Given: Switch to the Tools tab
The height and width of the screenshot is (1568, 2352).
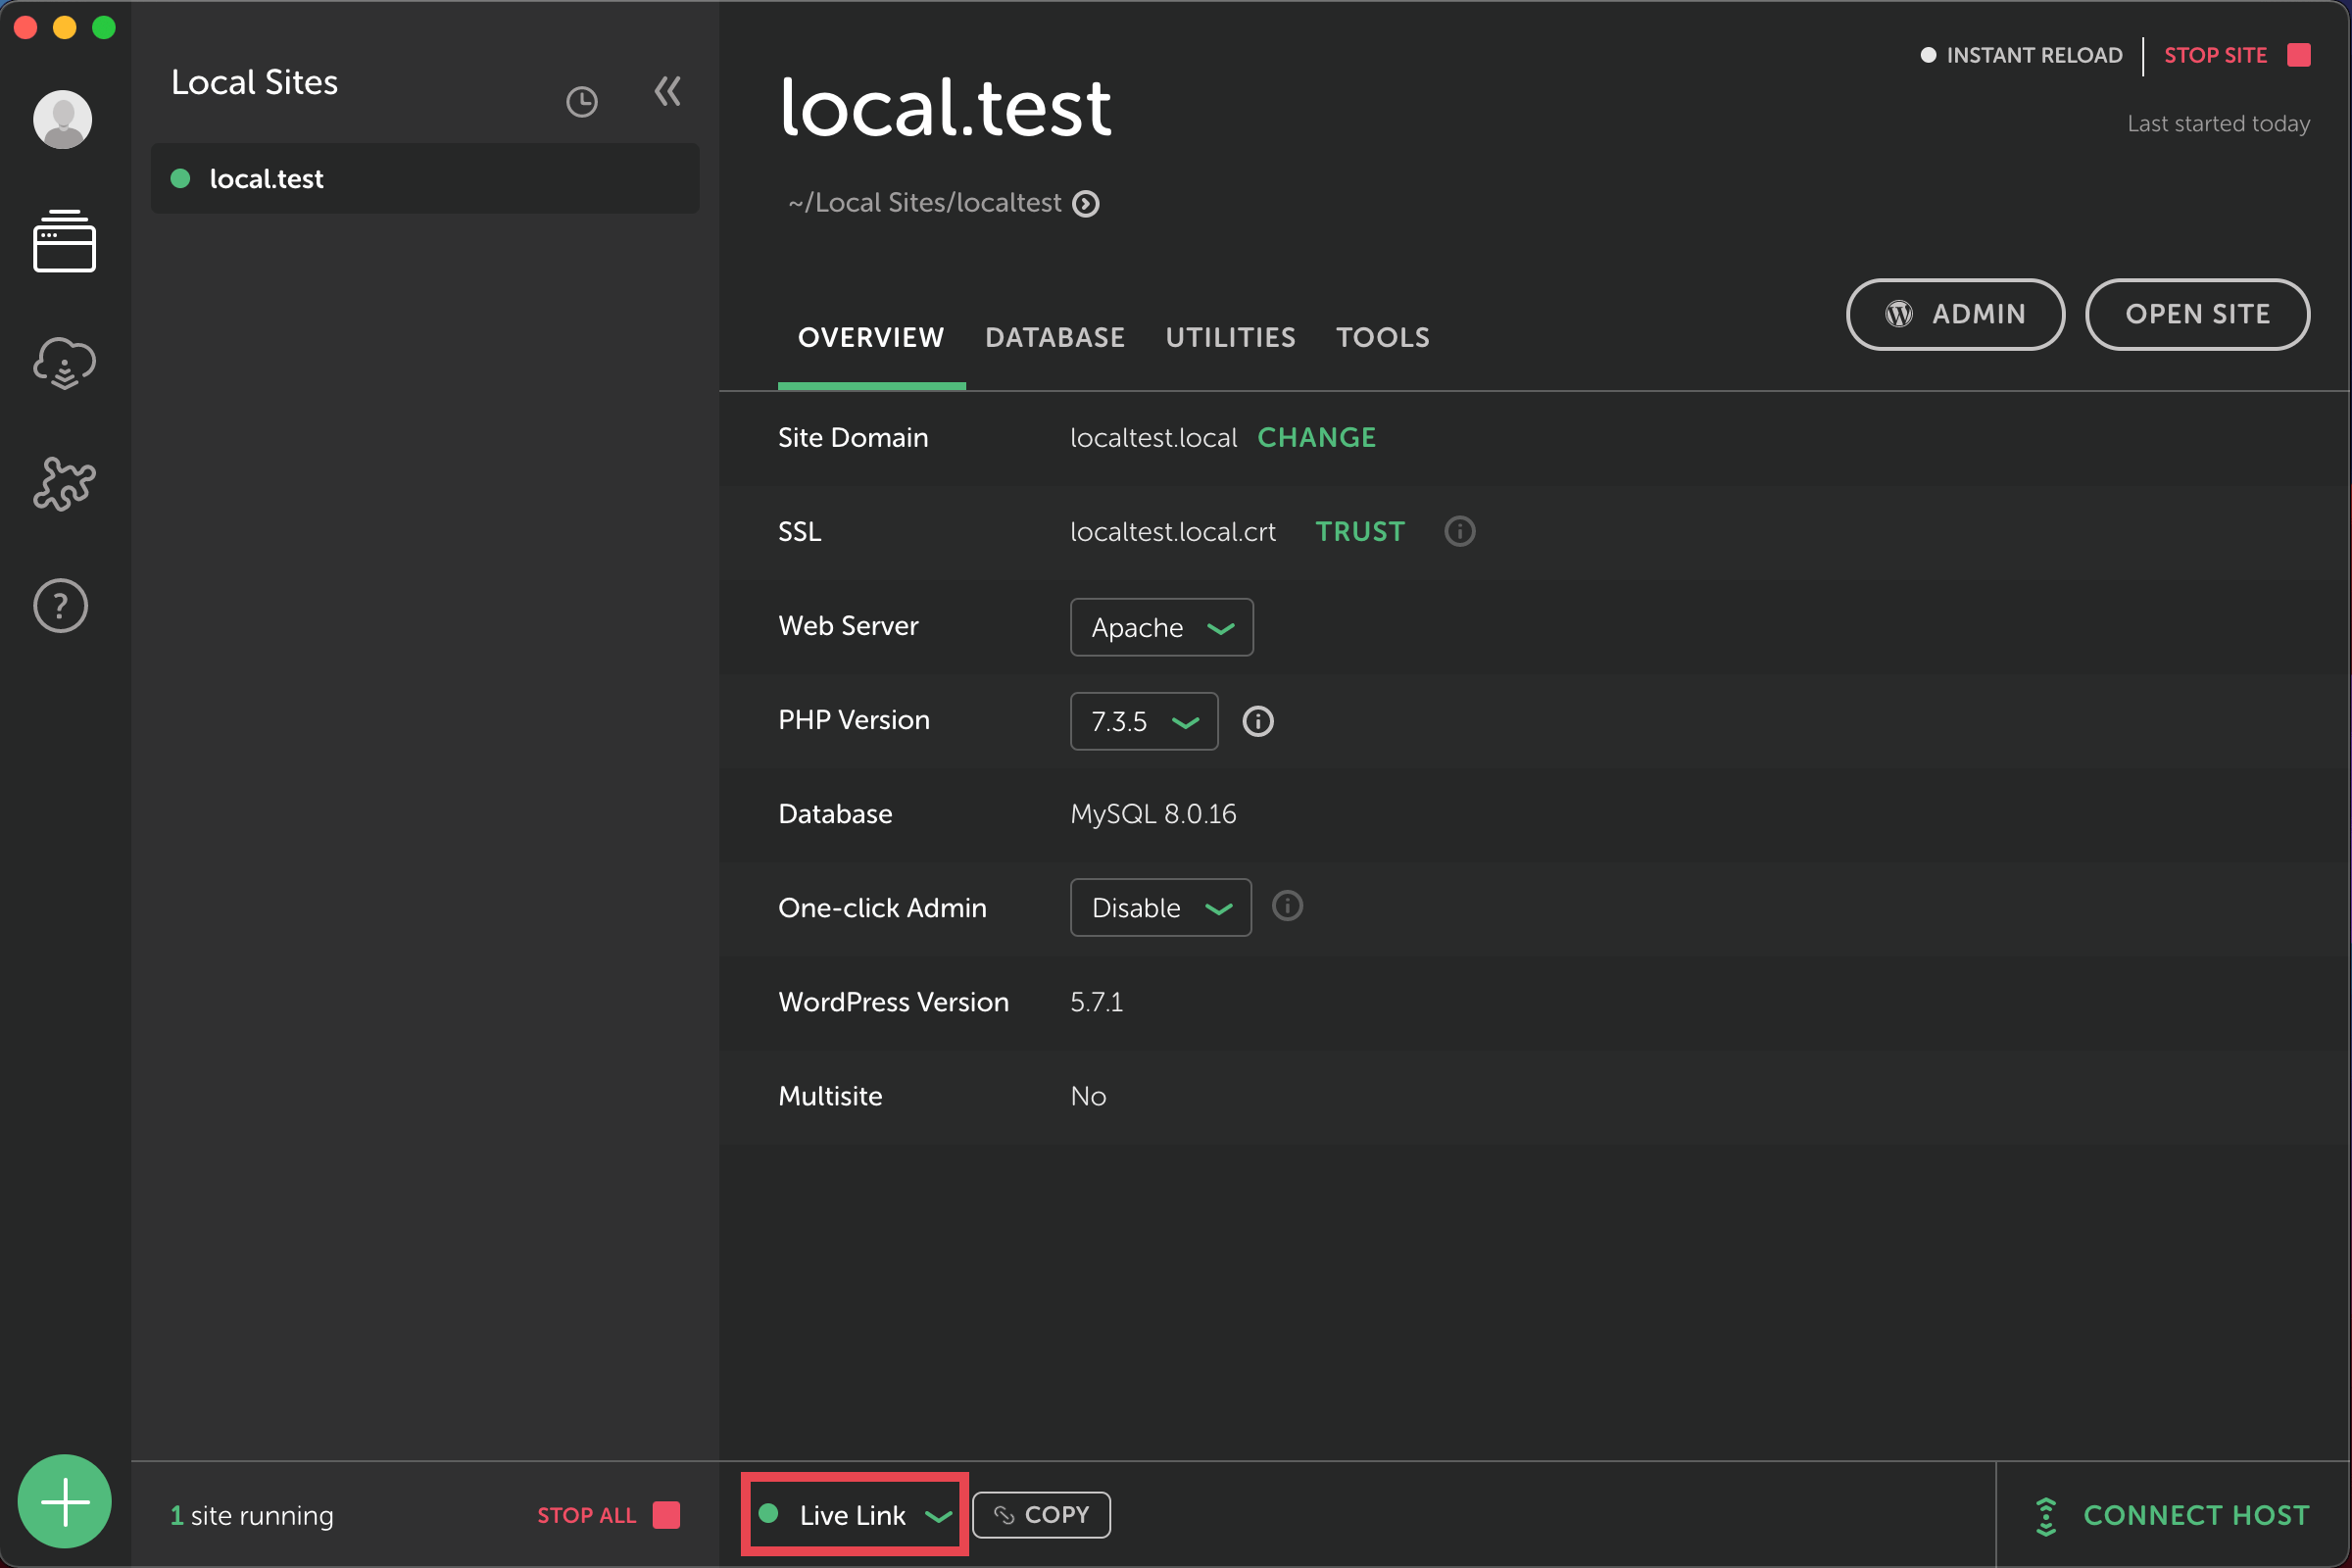Looking at the screenshot, I should [x=1383, y=338].
